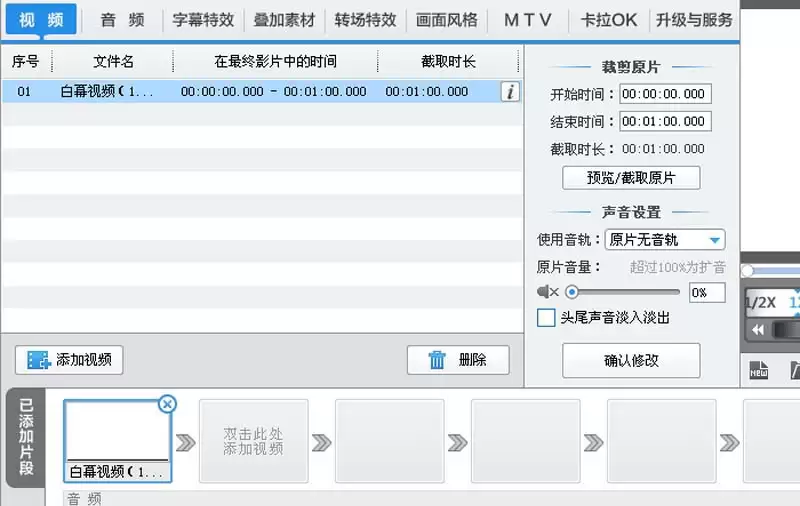Viewport: 800px width, 506px height.
Task: Click the volume percentage field showing 0%
Action: 707,292
